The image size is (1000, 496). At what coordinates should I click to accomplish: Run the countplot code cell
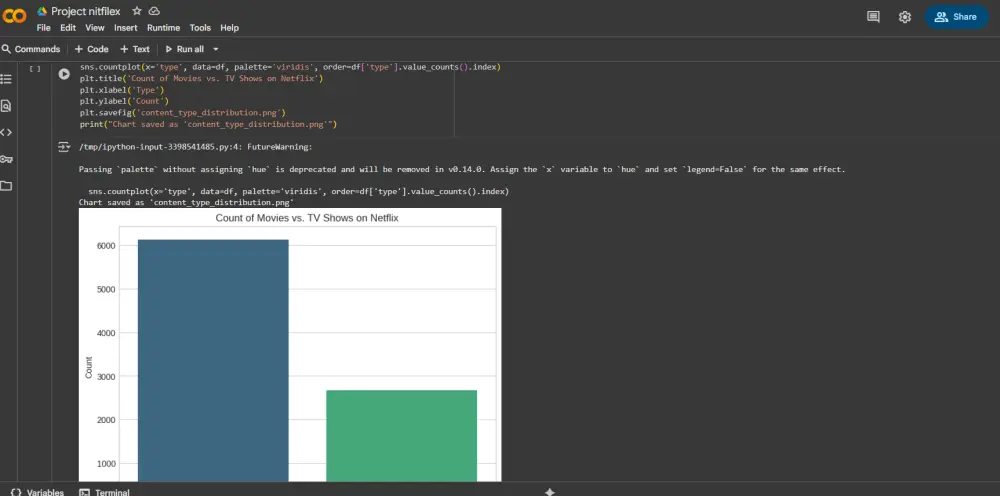click(x=64, y=74)
